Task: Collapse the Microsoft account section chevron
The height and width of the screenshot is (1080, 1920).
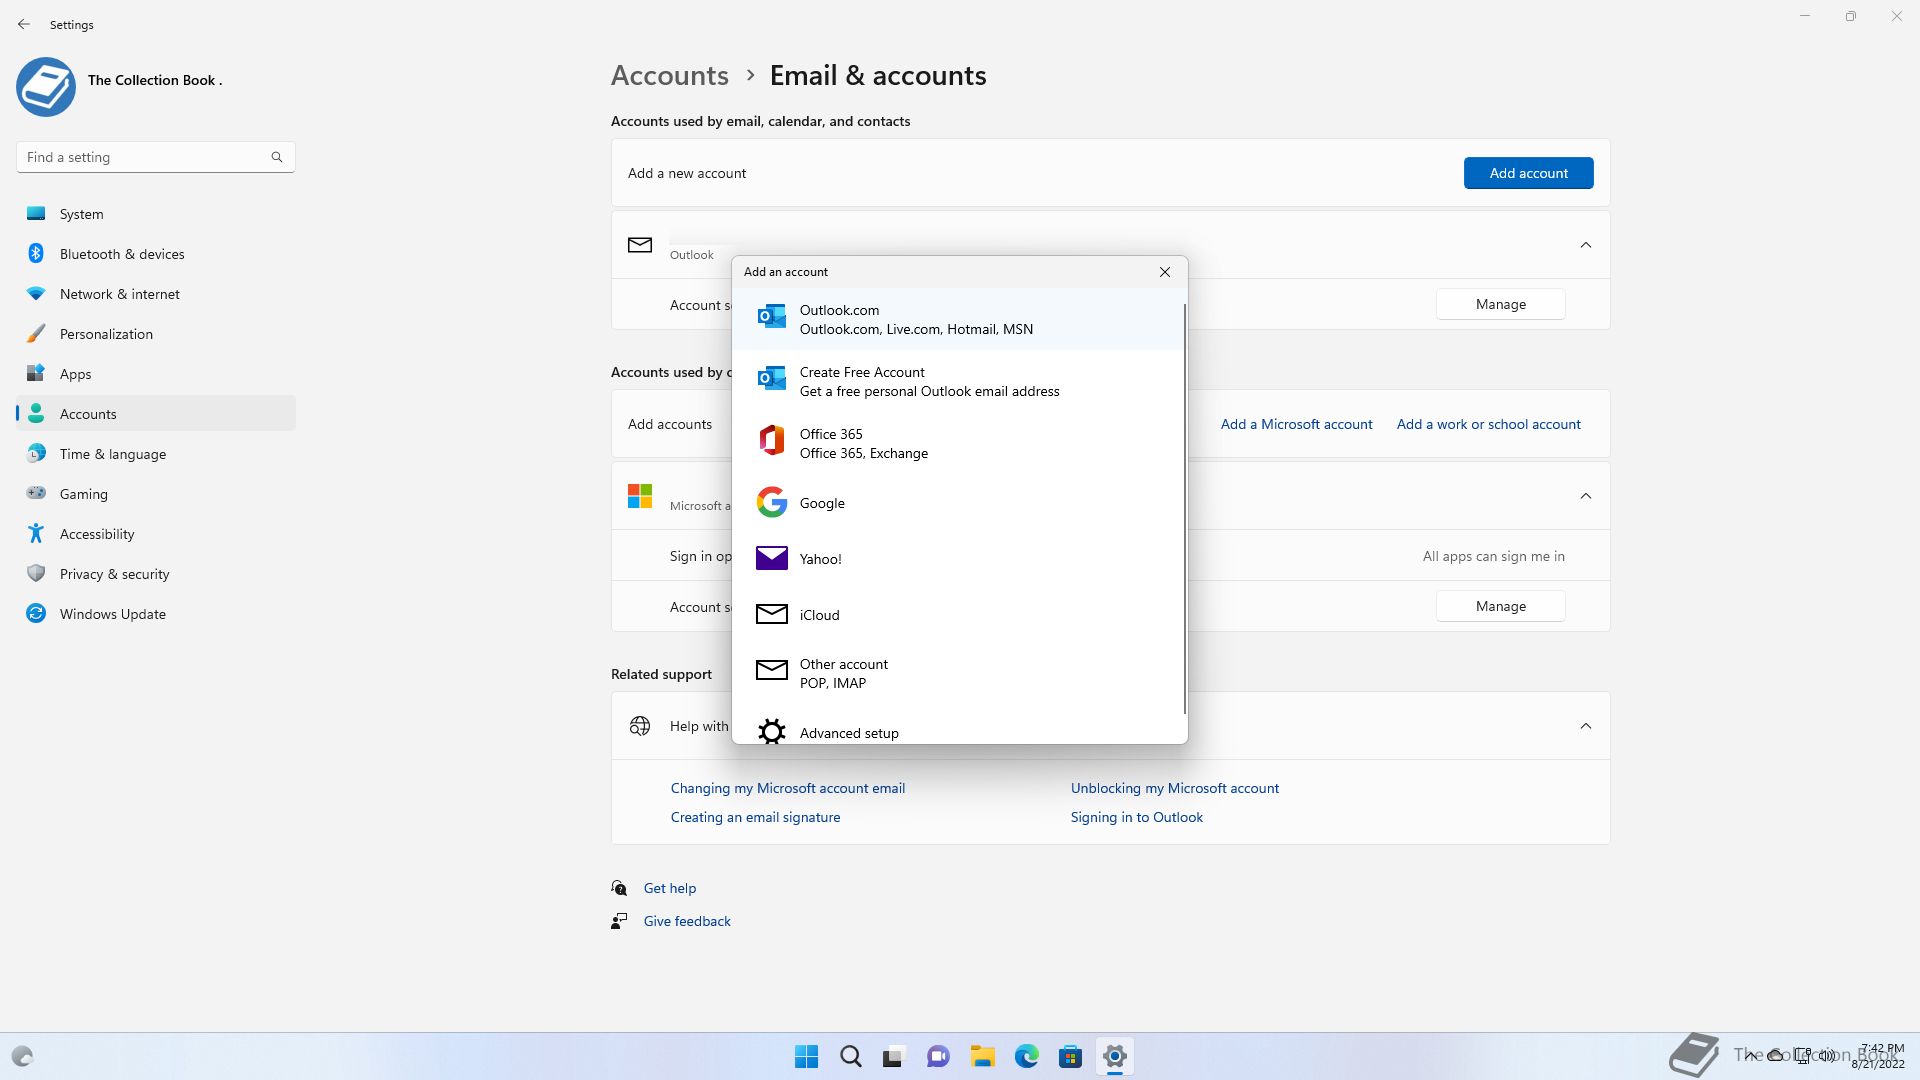Action: (x=1586, y=496)
